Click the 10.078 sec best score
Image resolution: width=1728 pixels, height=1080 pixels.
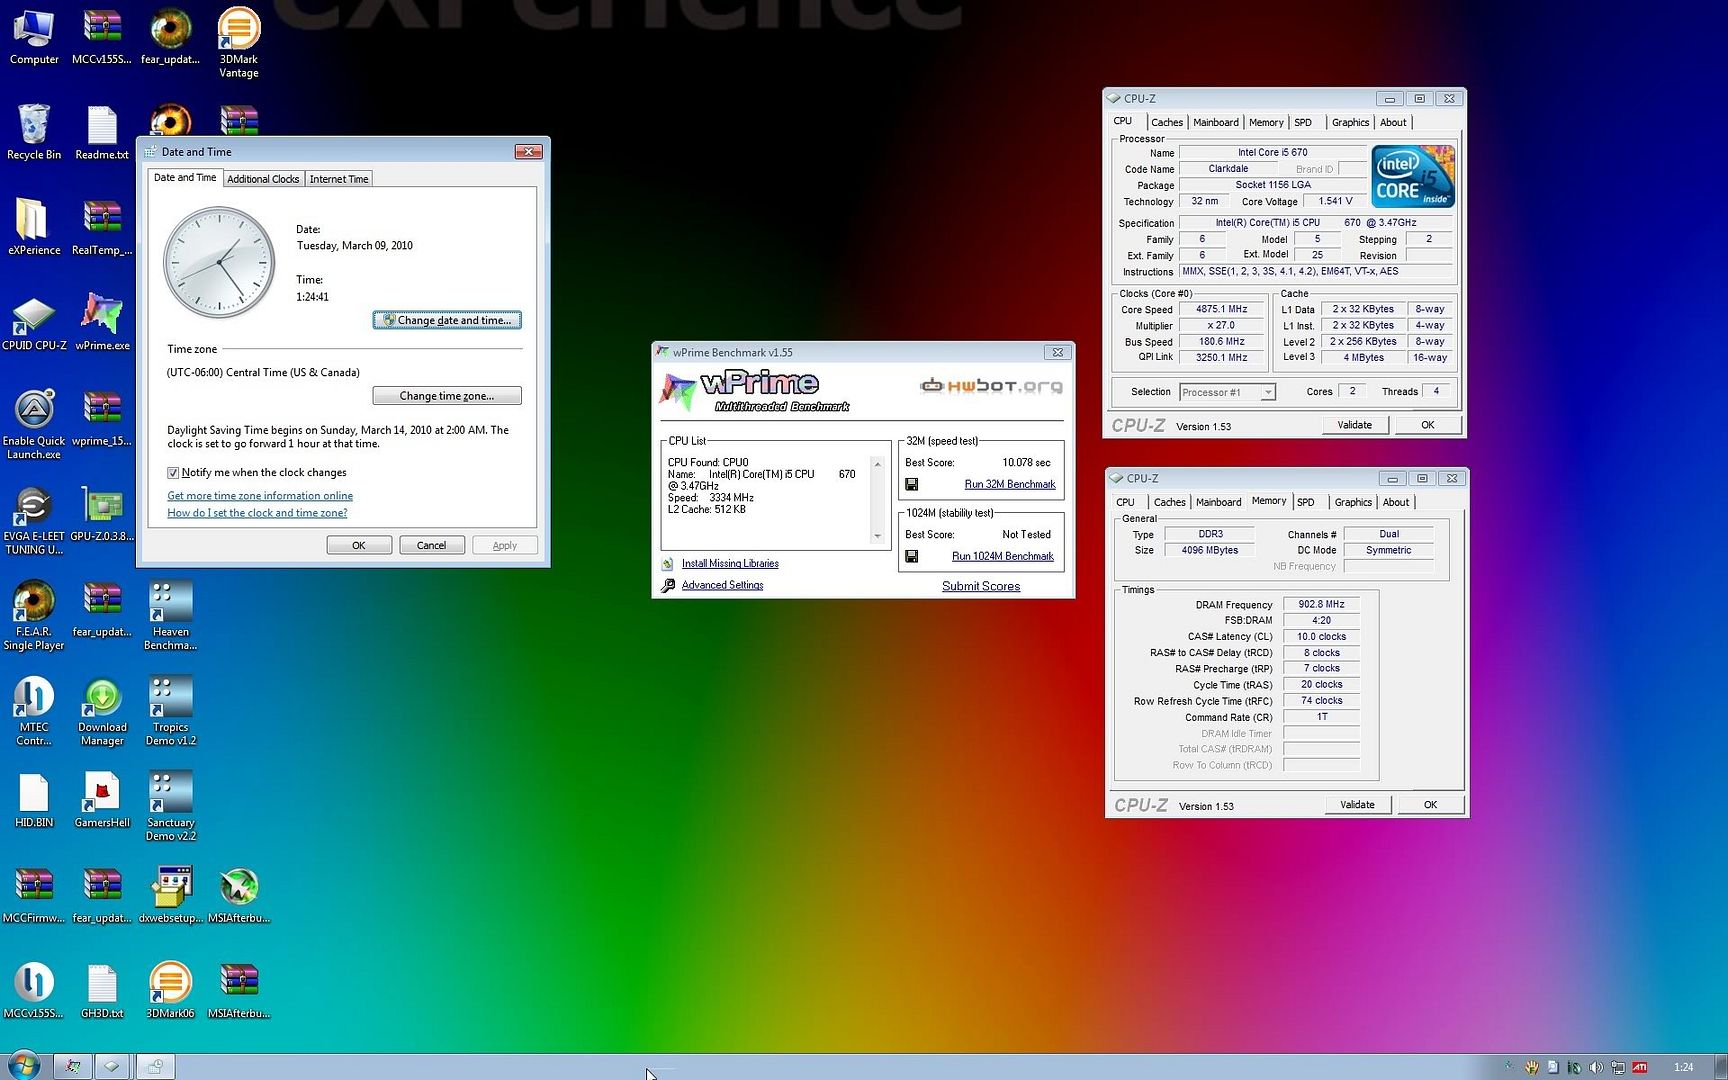coord(1026,463)
